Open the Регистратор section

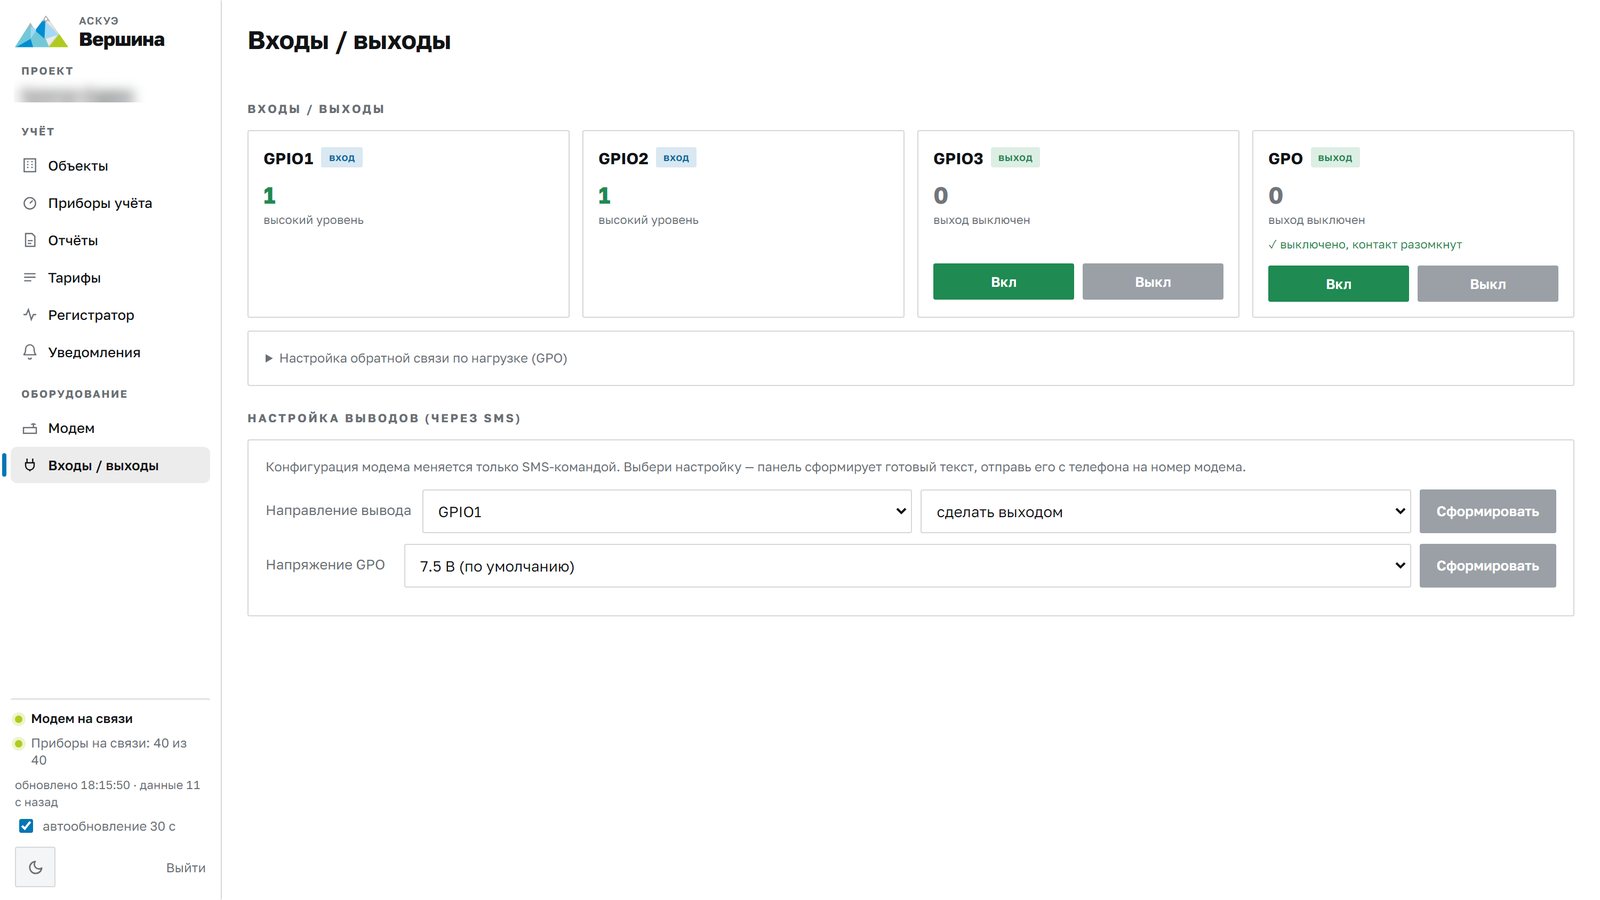(110, 315)
